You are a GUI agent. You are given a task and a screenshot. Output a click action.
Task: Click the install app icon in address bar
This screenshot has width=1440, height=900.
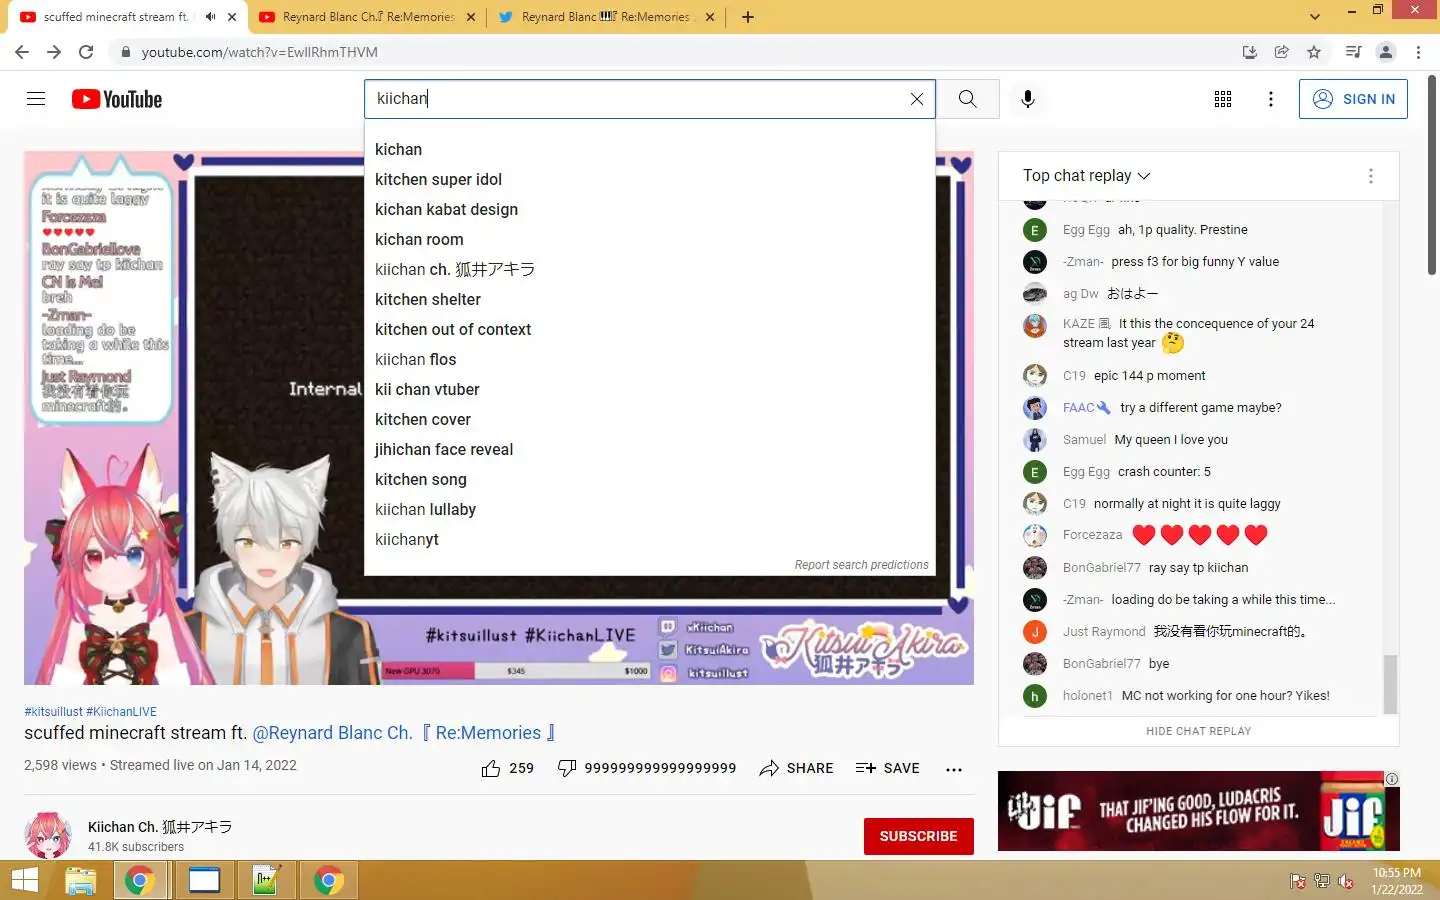(x=1249, y=52)
